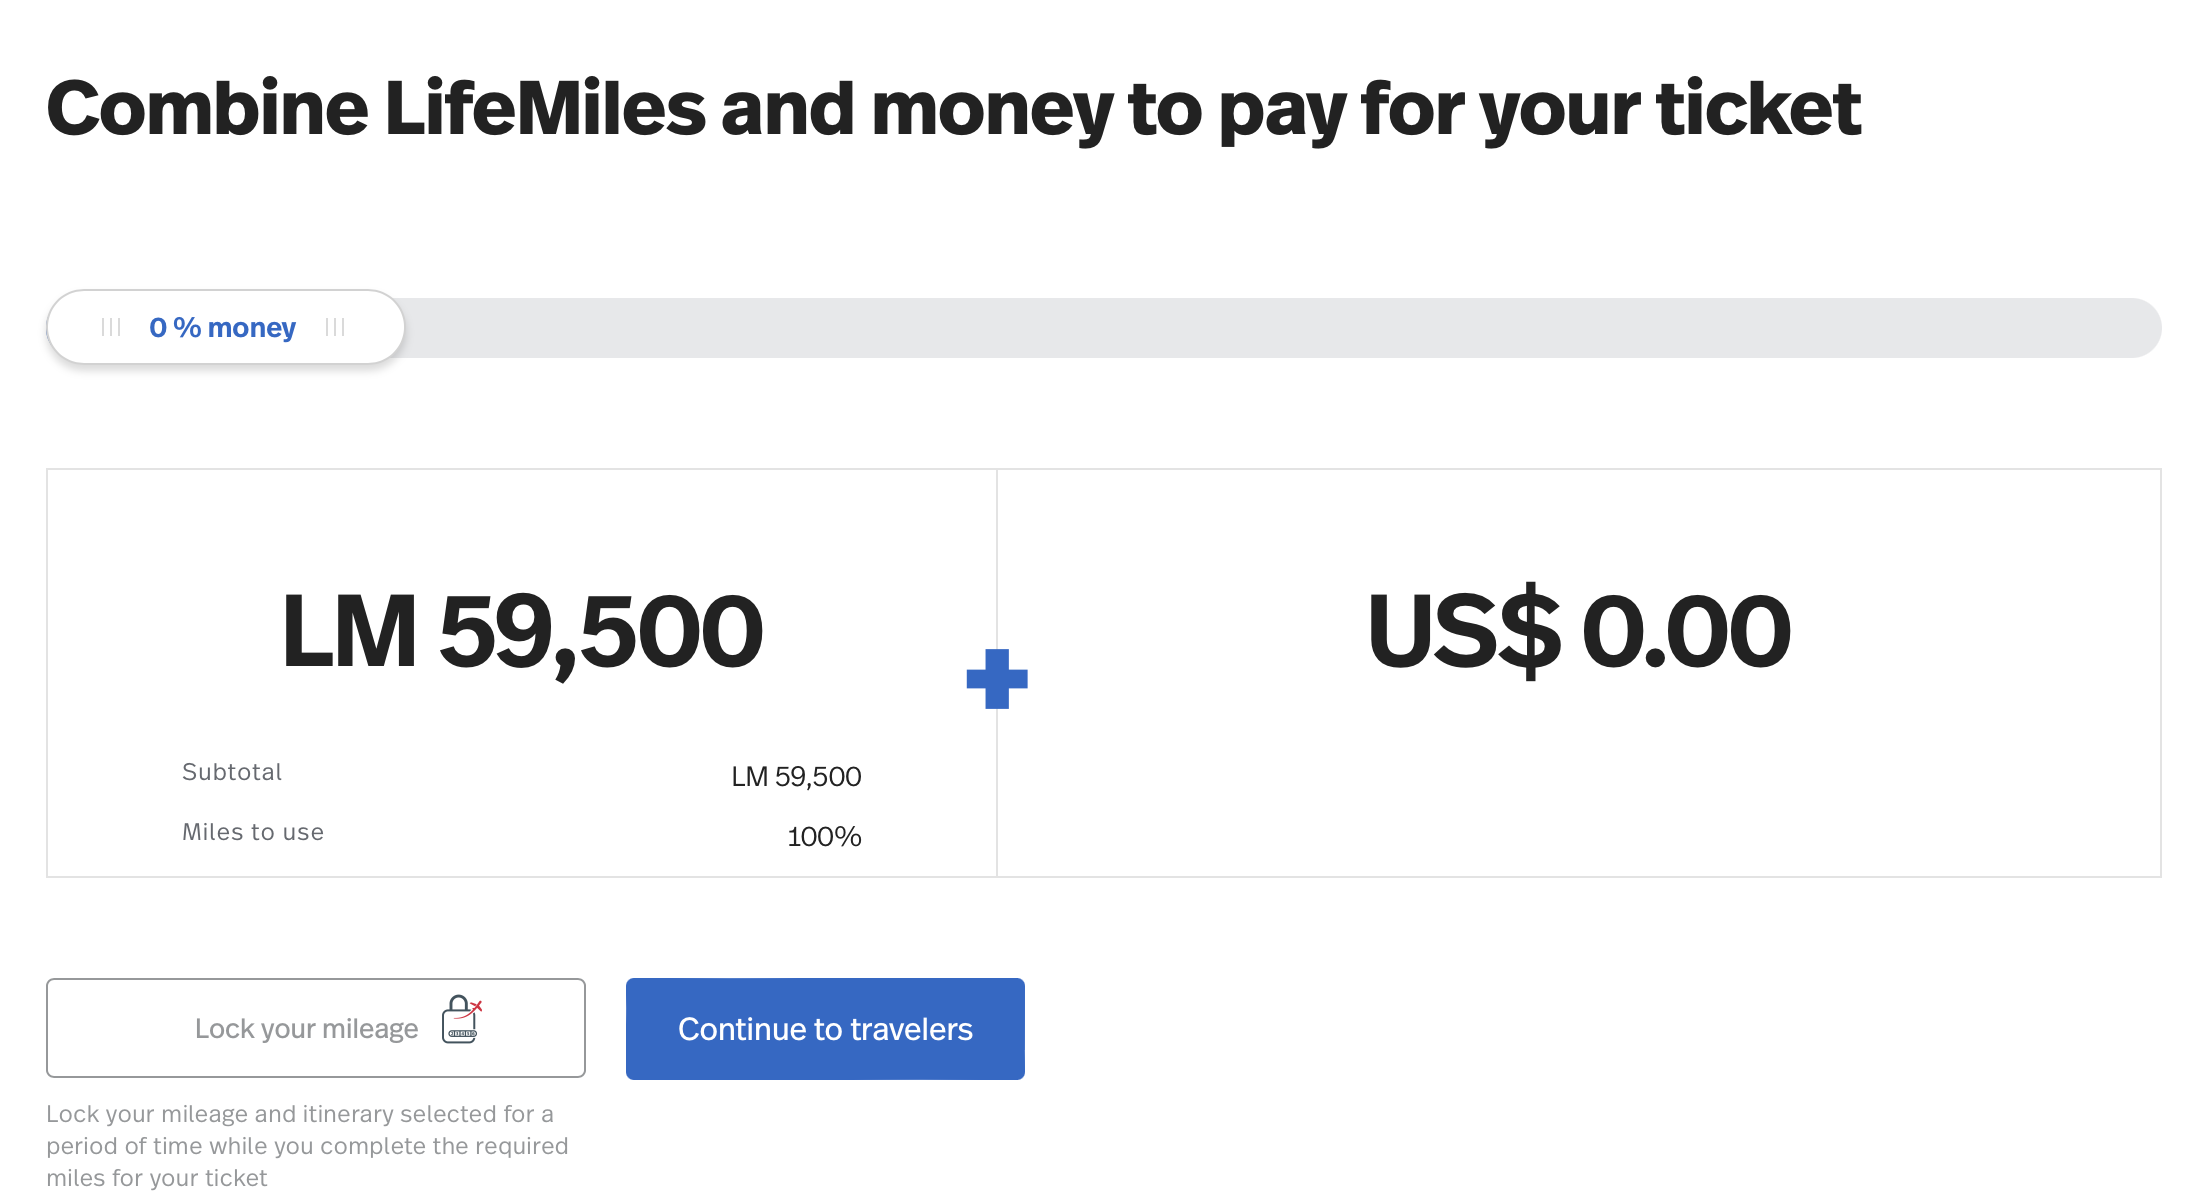Screen dimensions: 2198x1204
Task: Click the '0 % money' blue text label
Action: (222, 328)
